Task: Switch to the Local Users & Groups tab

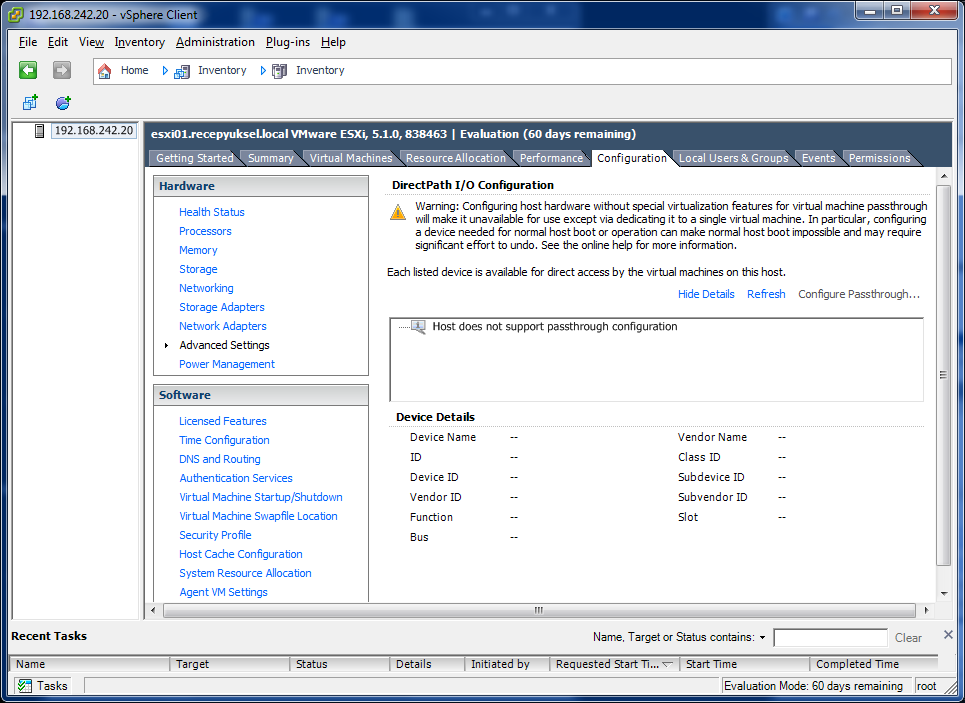Action: point(733,158)
